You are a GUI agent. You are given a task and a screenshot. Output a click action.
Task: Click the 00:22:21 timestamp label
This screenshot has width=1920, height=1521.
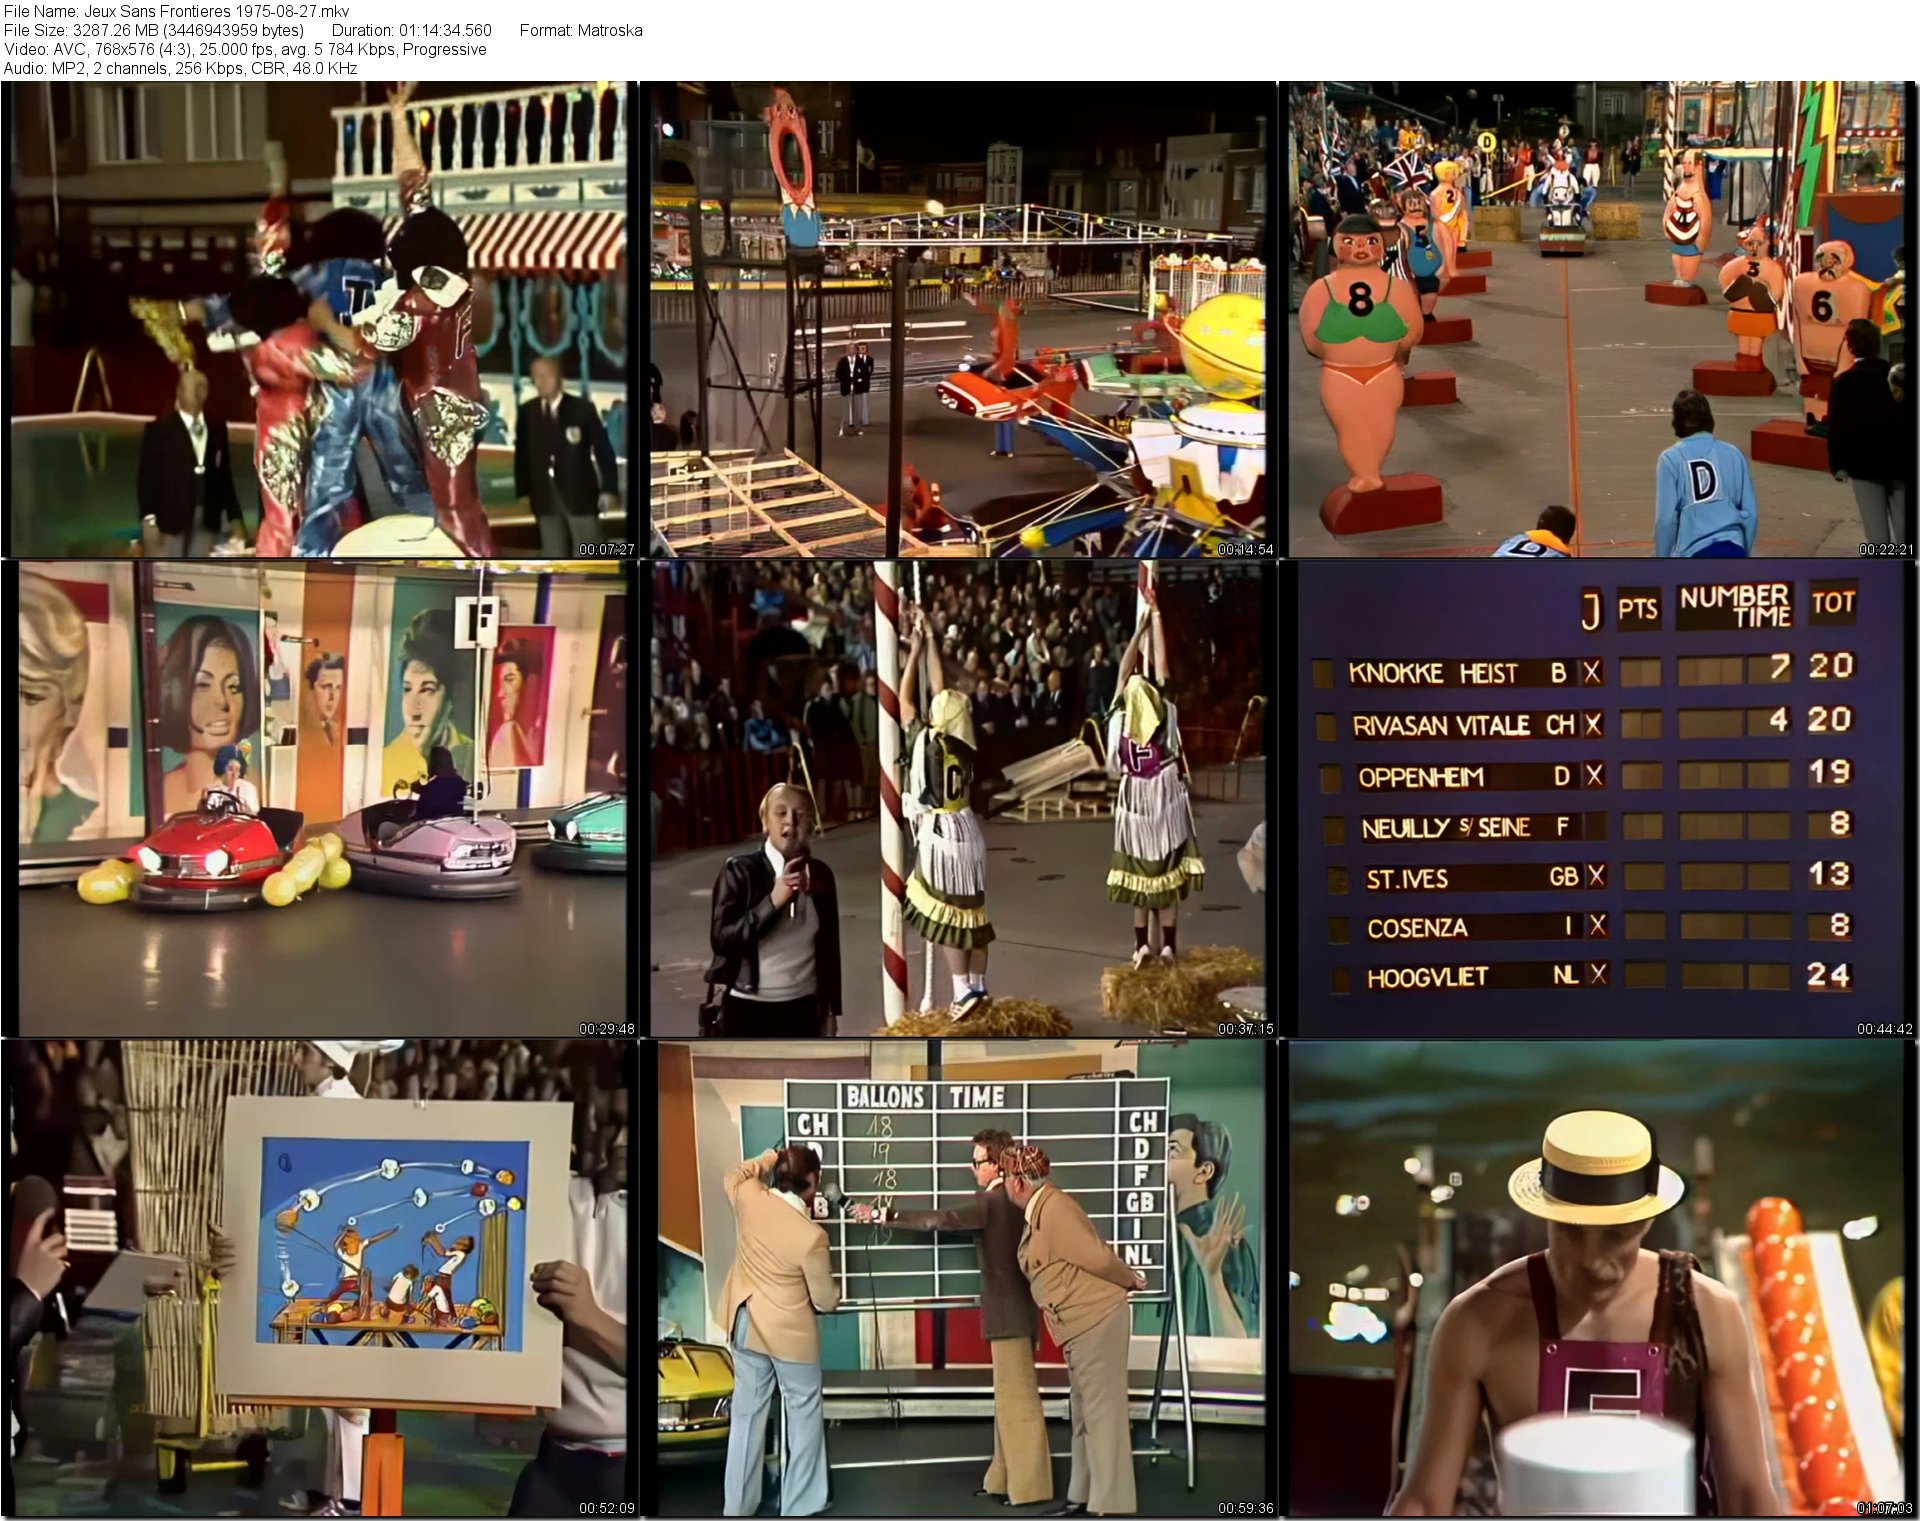[1885, 549]
